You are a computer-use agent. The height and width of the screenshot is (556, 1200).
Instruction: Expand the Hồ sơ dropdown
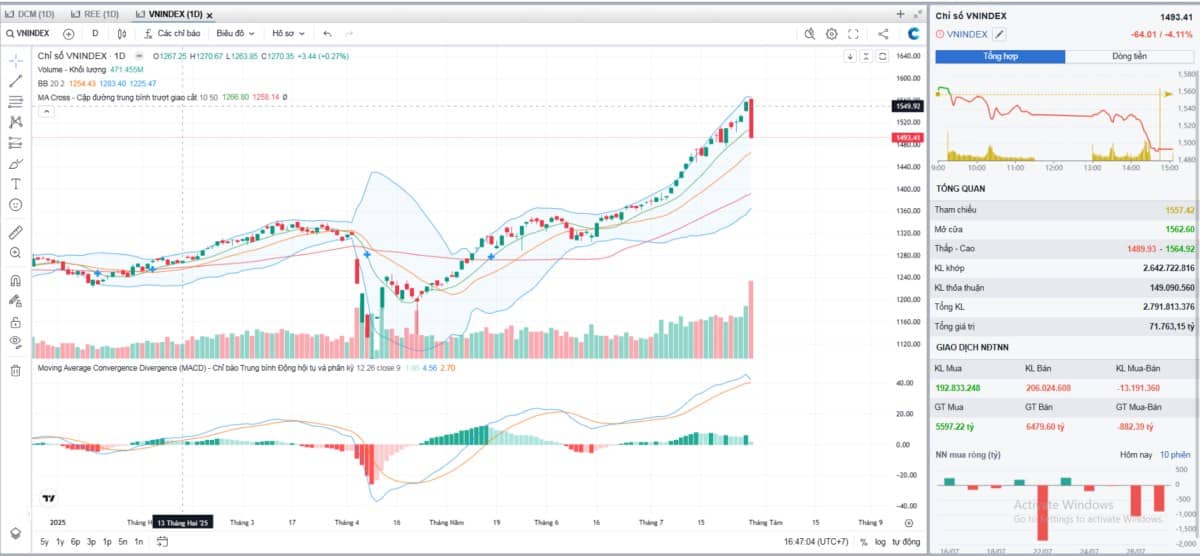tap(289, 33)
